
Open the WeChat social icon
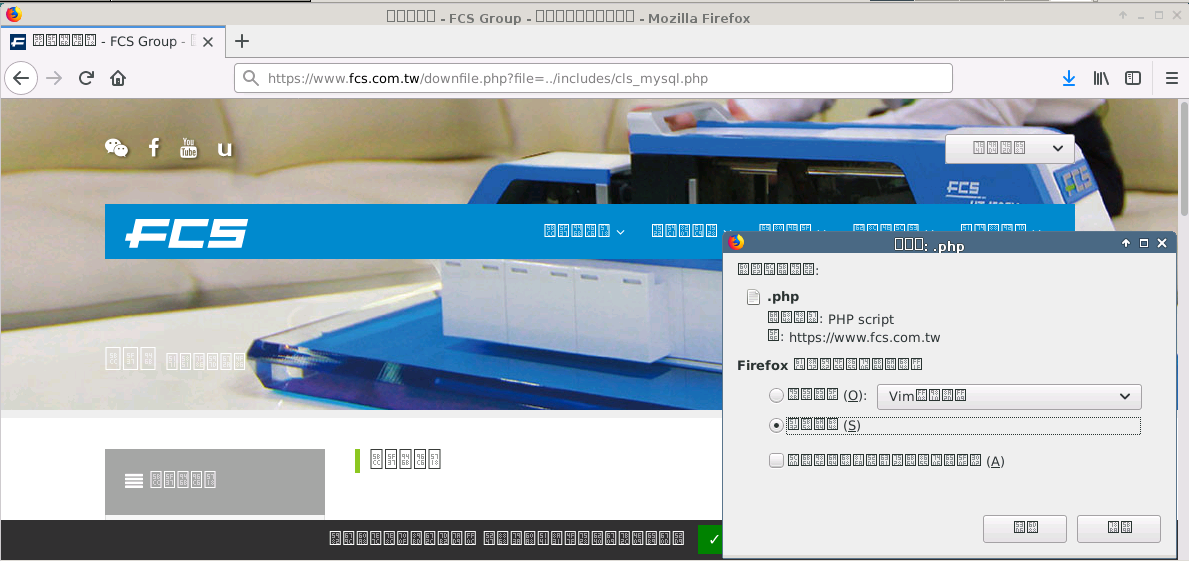coord(116,148)
